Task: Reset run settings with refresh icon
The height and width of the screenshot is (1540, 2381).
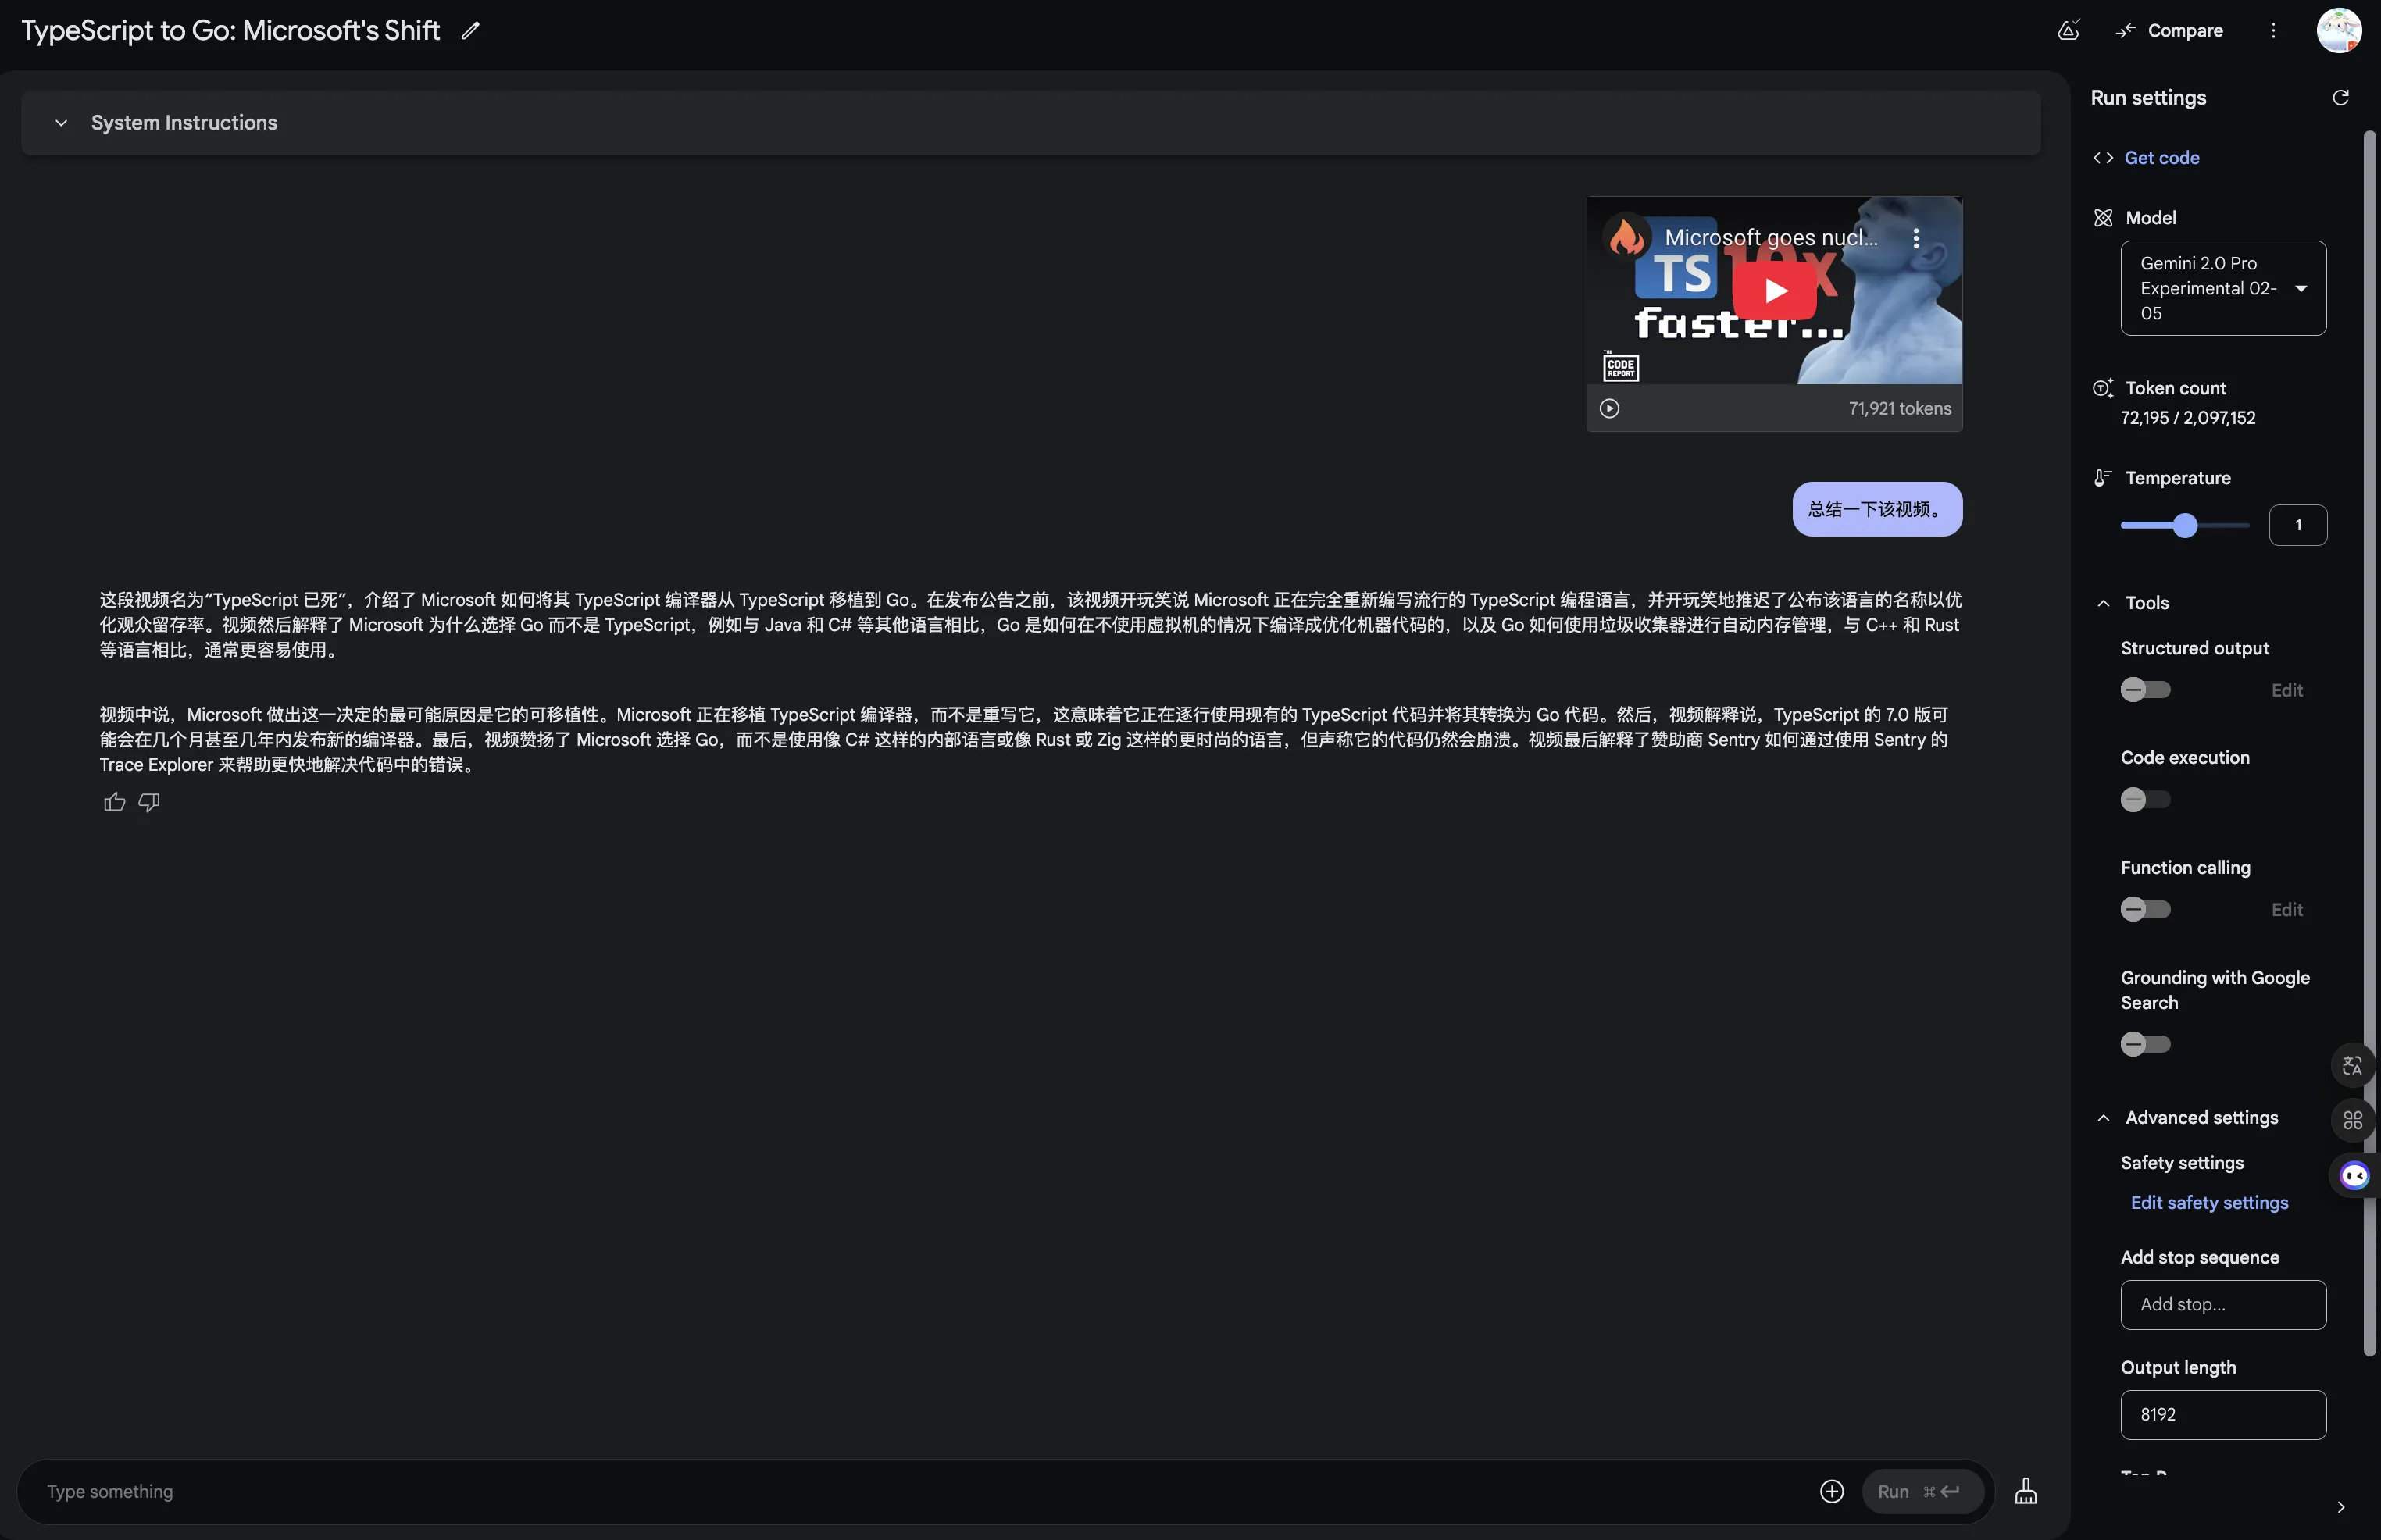Action: coord(2340,98)
